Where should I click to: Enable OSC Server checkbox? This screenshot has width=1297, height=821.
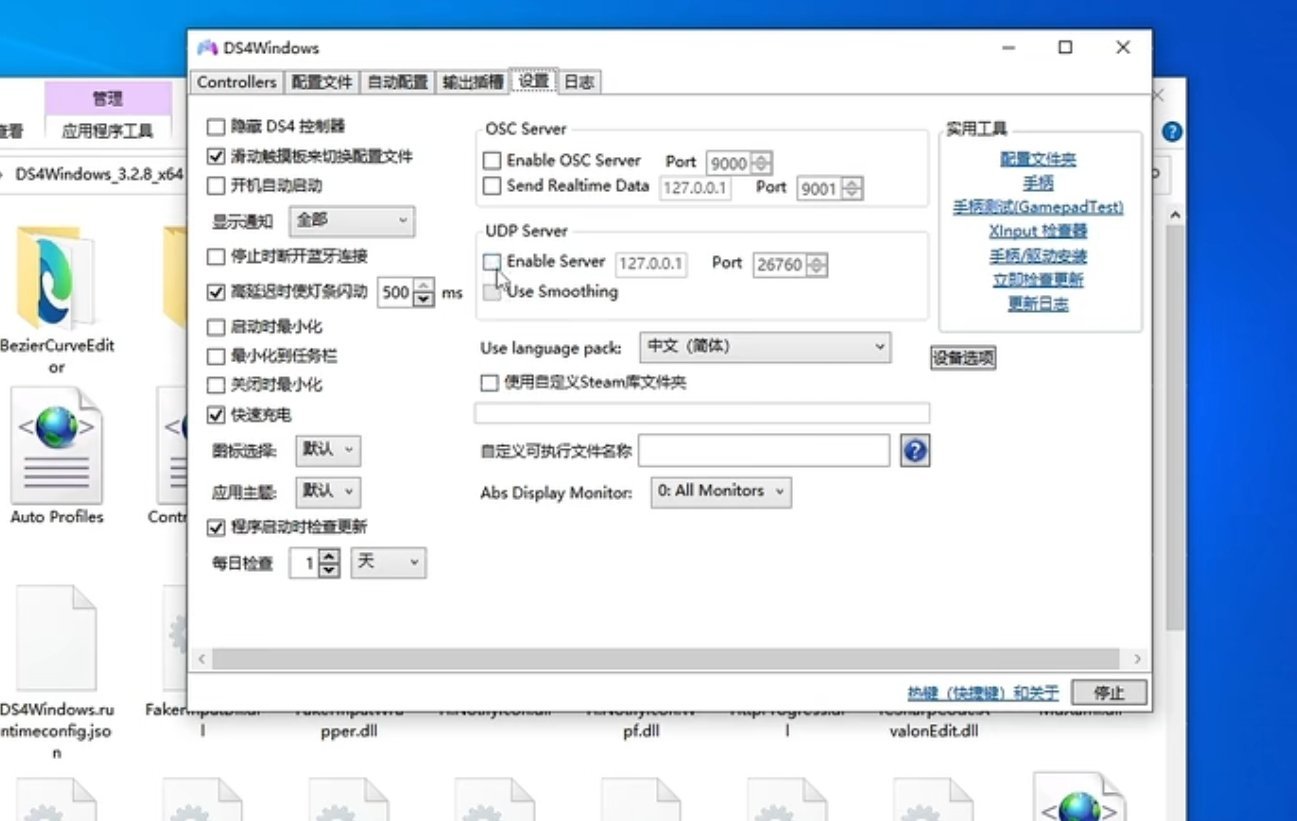pyautogui.click(x=492, y=161)
